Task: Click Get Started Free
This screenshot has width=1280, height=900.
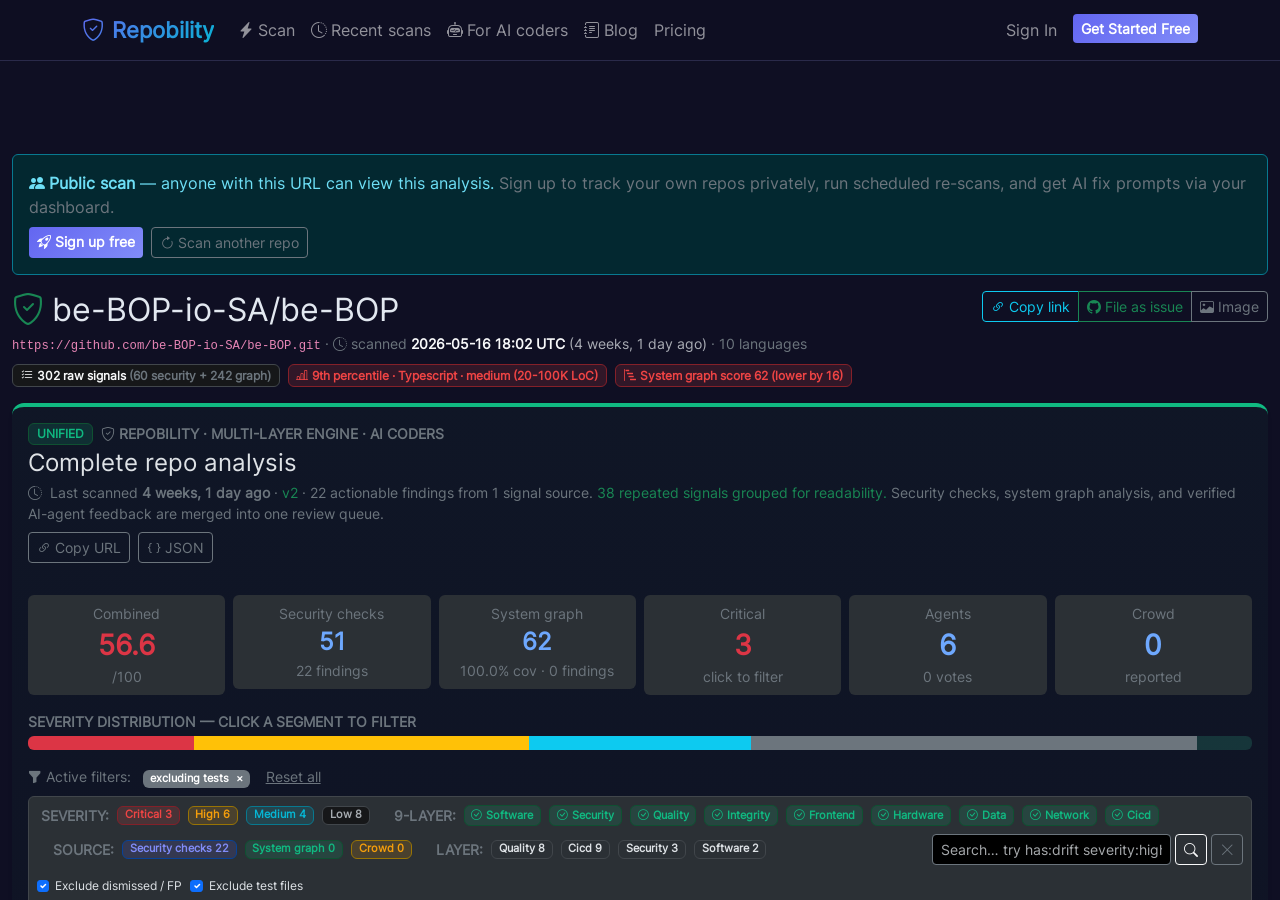Action: (x=1135, y=29)
